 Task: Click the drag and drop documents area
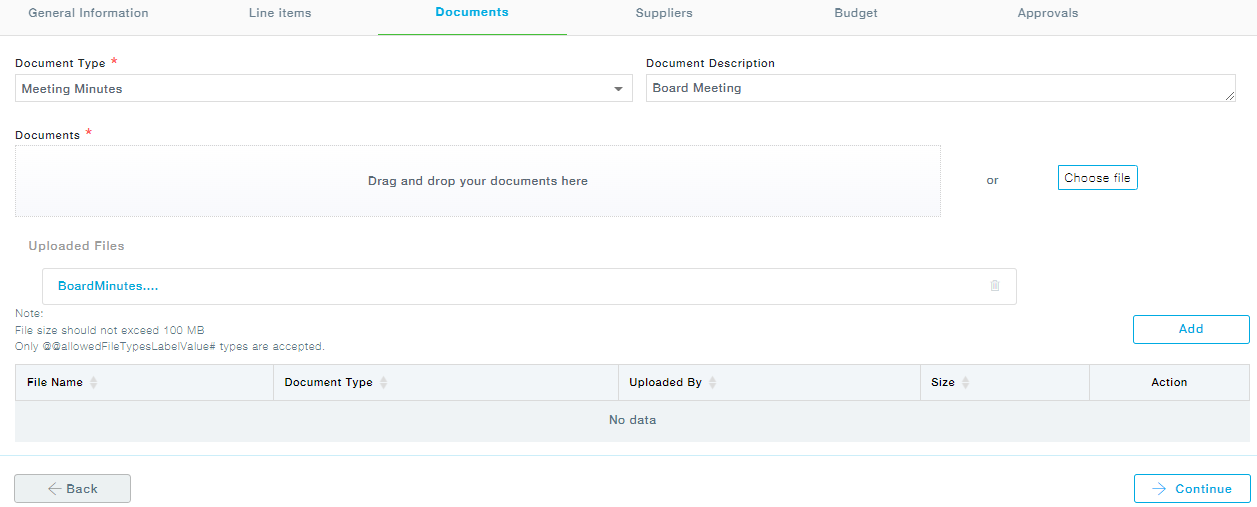478,181
